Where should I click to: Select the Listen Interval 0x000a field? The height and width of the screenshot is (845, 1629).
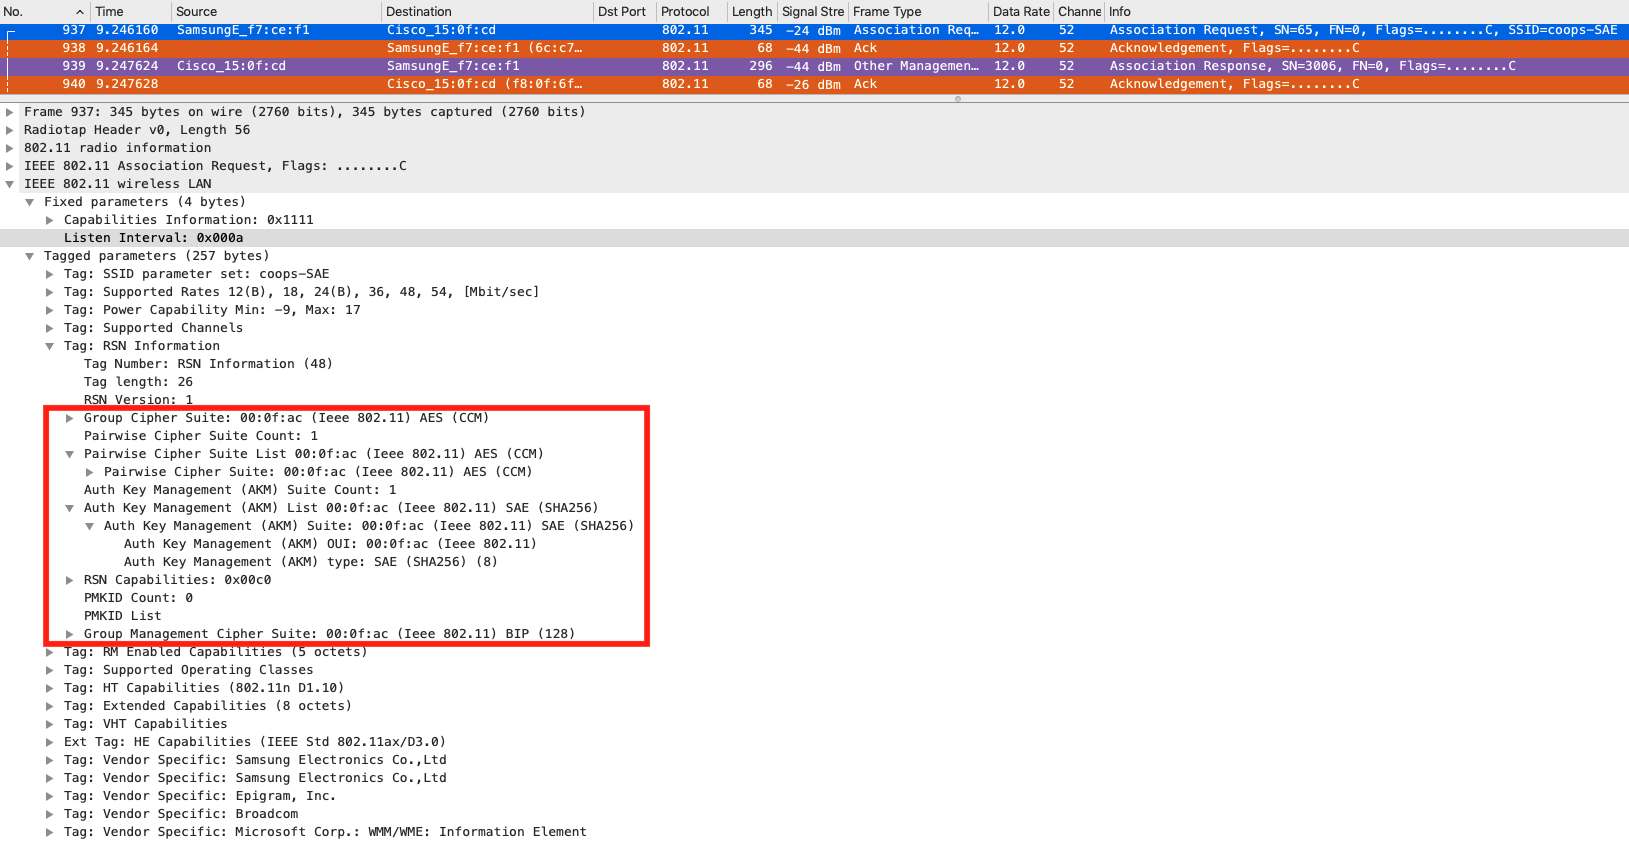pyautogui.click(x=153, y=238)
